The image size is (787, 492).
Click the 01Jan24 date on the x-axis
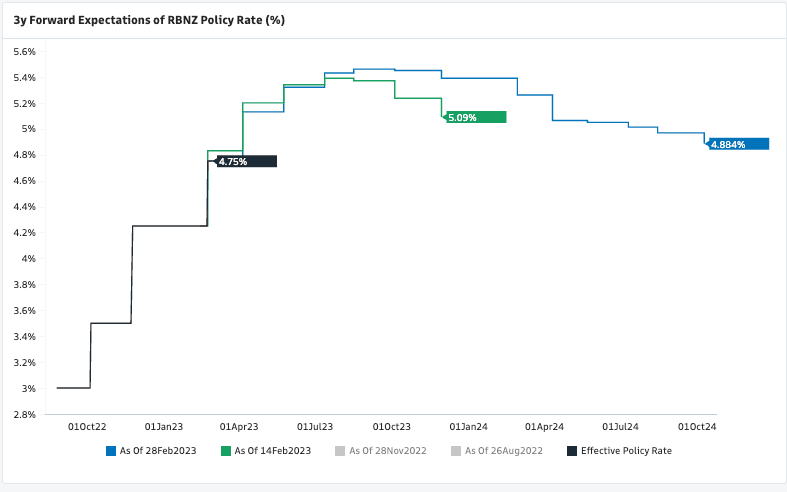[x=467, y=426]
